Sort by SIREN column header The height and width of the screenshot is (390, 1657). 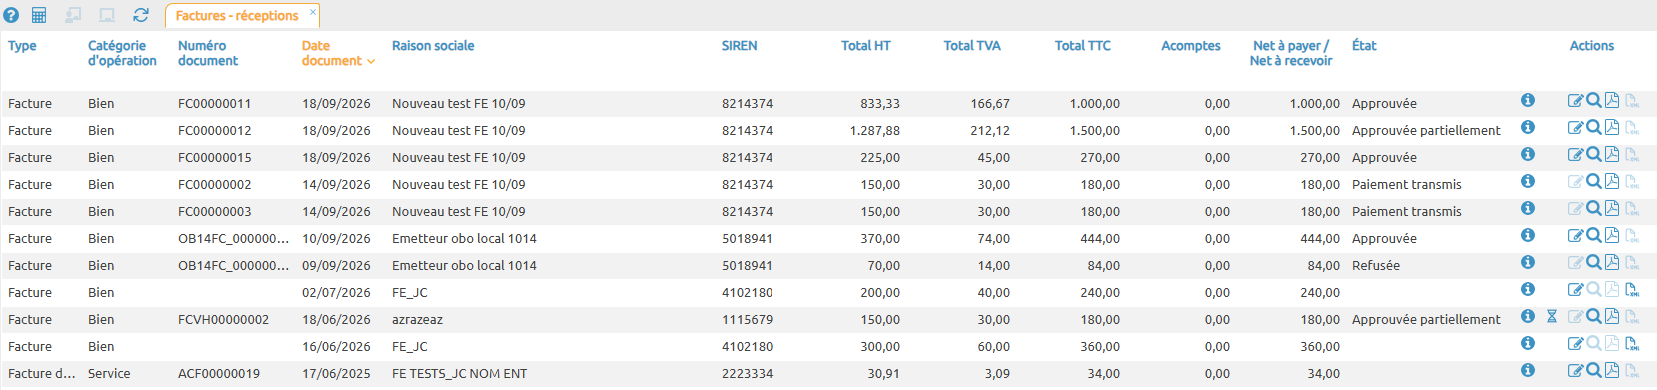(740, 46)
